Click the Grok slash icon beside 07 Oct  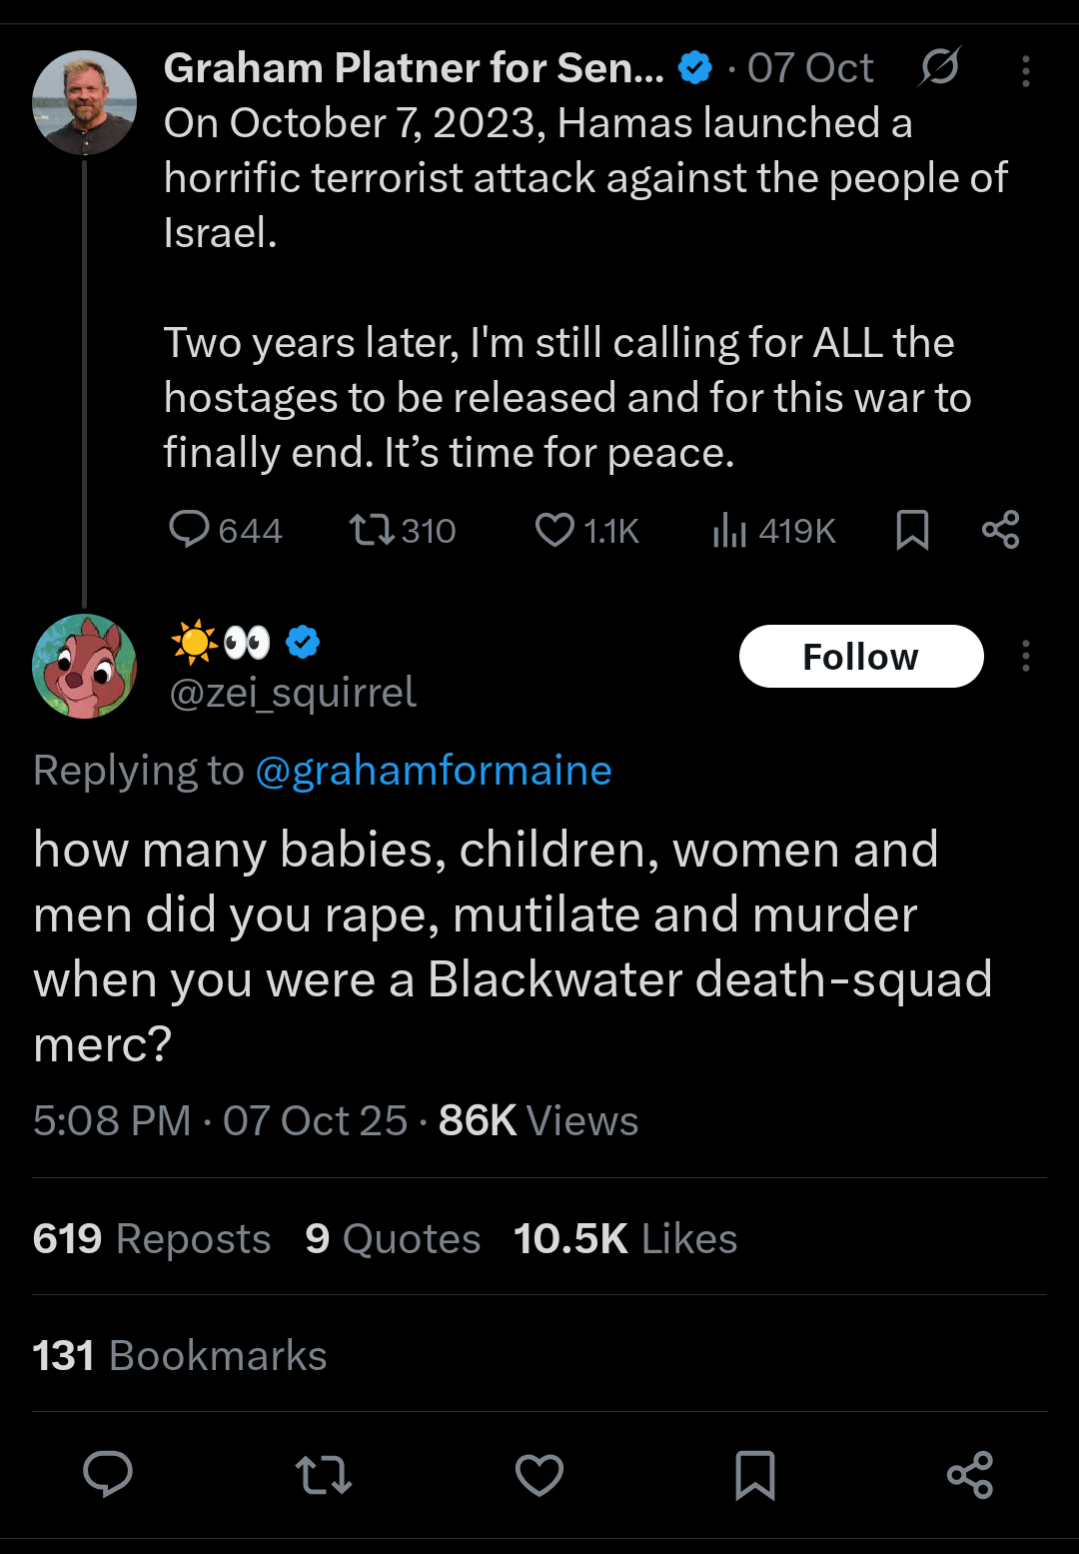[x=939, y=68]
